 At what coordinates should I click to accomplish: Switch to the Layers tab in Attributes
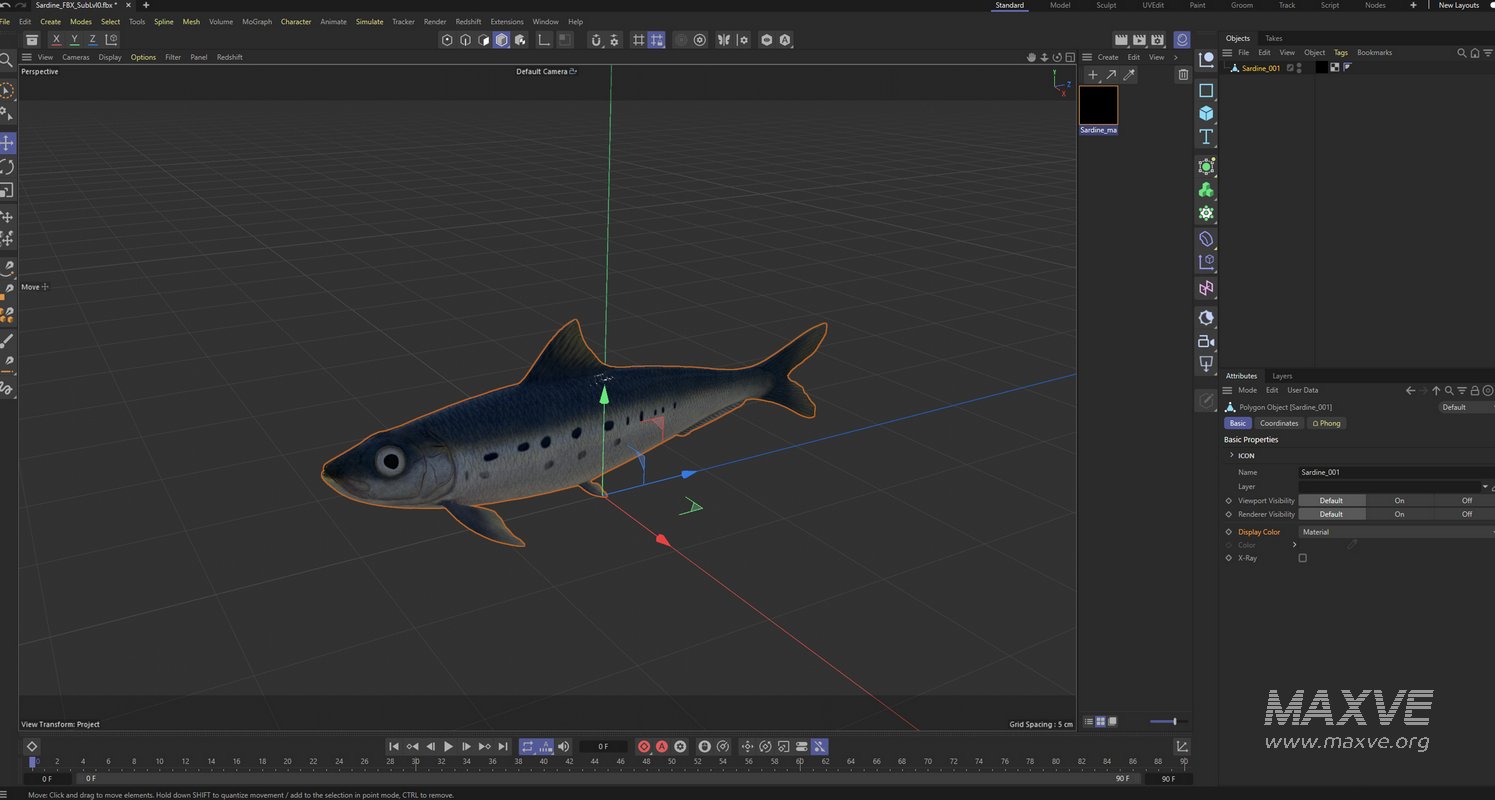(1282, 375)
